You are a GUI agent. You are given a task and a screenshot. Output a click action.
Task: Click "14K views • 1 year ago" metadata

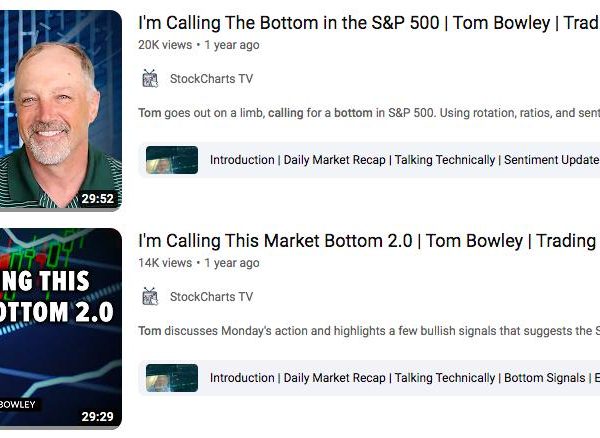point(199,263)
